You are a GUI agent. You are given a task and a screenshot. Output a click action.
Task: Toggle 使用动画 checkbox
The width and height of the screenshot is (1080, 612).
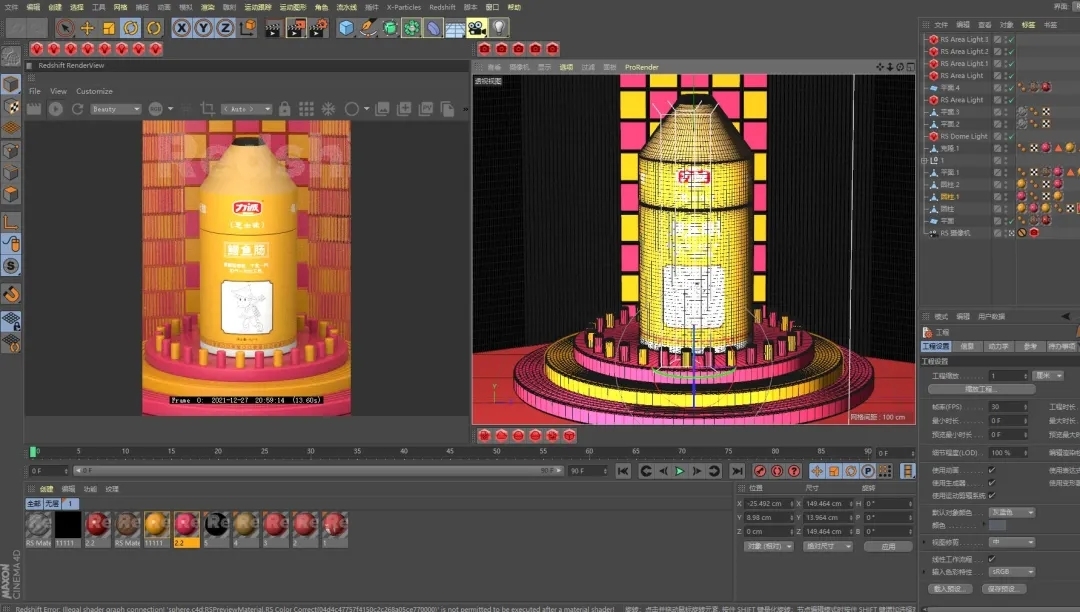click(992, 470)
